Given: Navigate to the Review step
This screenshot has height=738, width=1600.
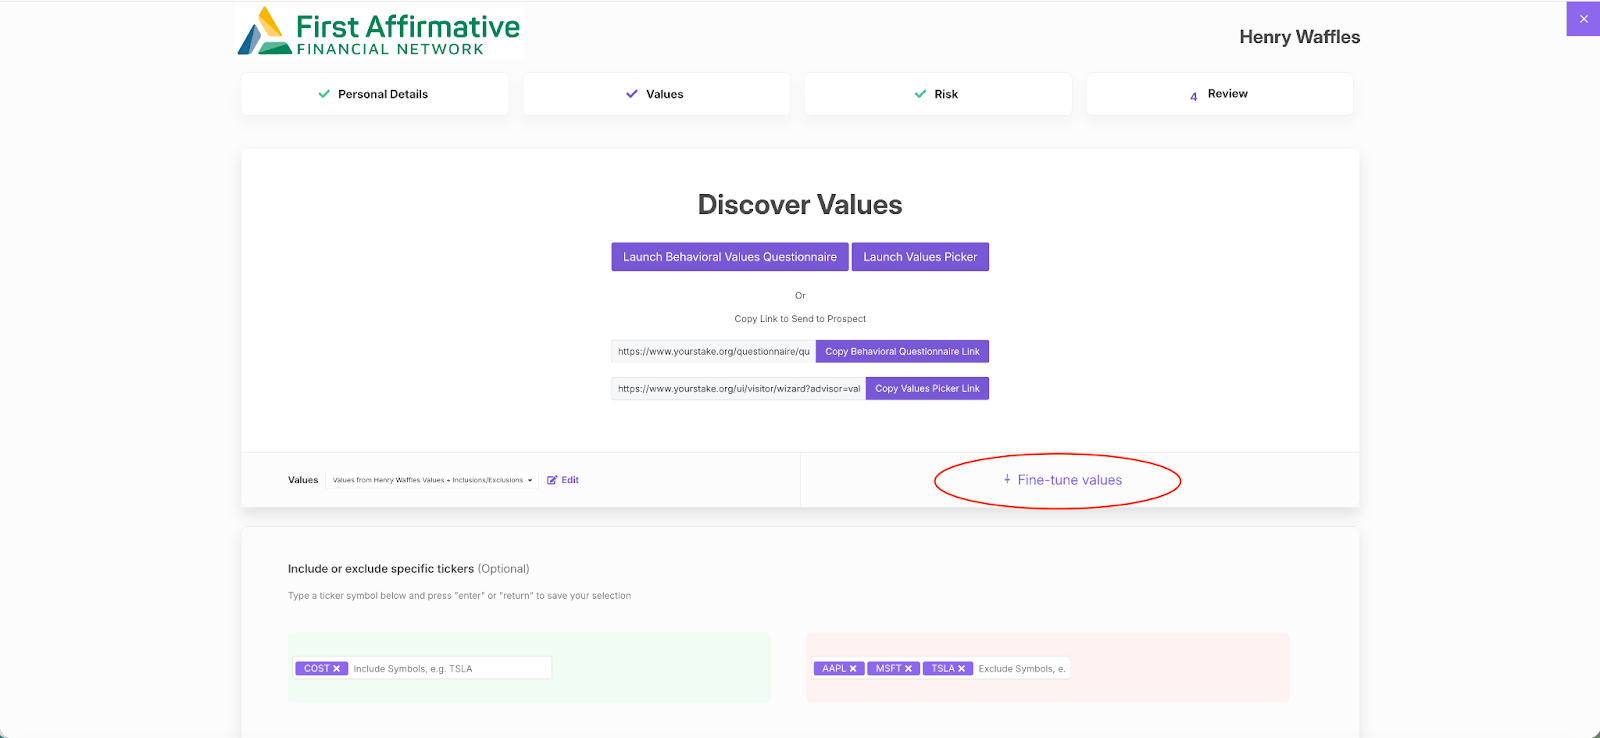Looking at the screenshot, I should click(x=1219, y=94).
